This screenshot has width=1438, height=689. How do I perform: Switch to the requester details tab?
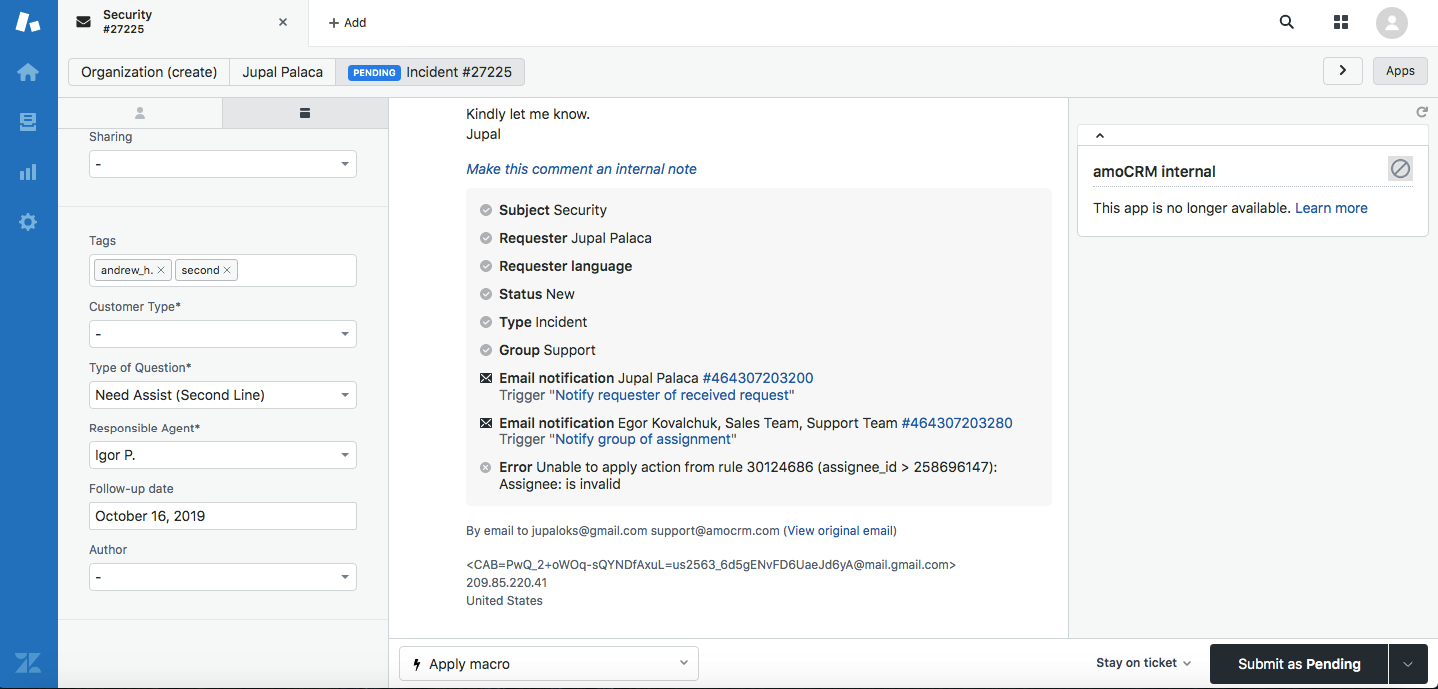pyautogui.click(x=139, y=112)
